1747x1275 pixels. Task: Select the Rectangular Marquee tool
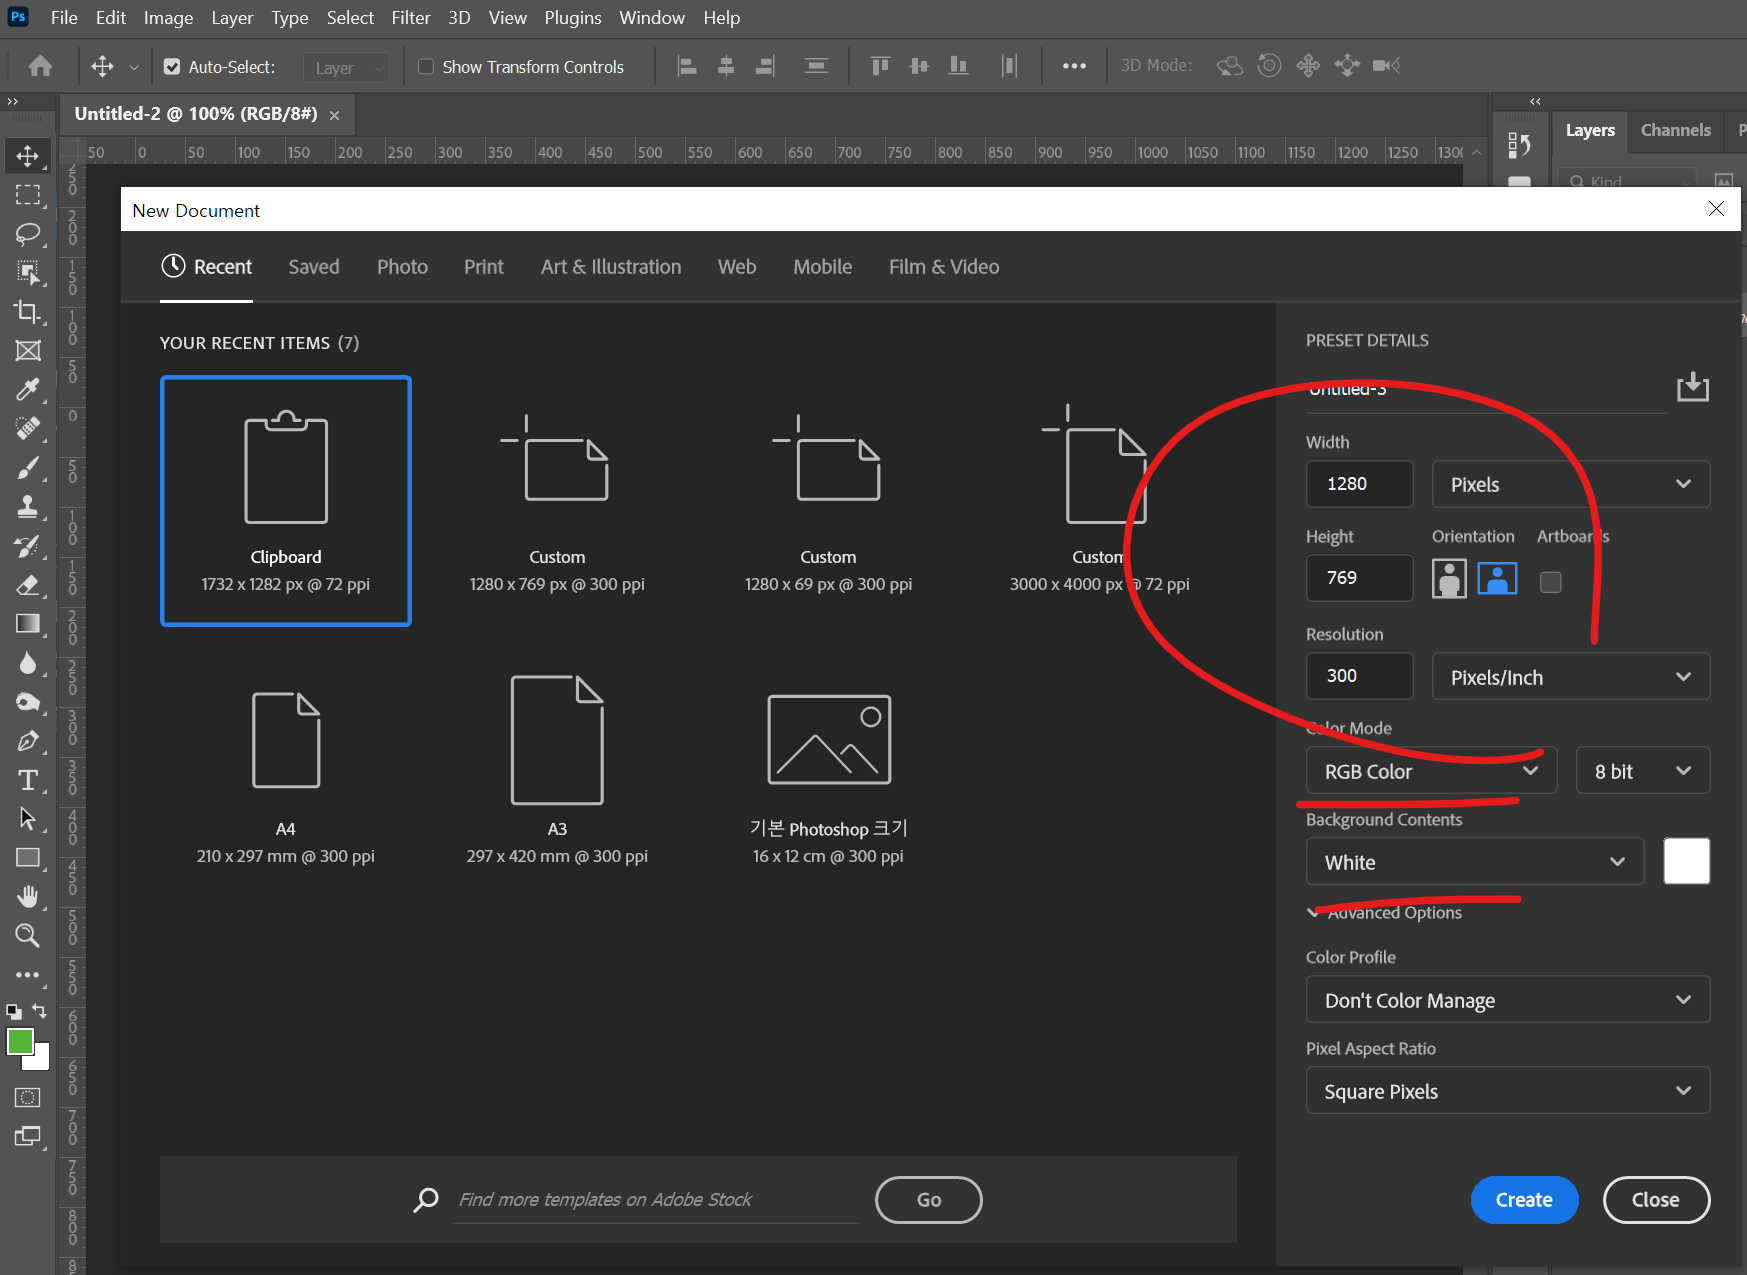tap(28, 195)
